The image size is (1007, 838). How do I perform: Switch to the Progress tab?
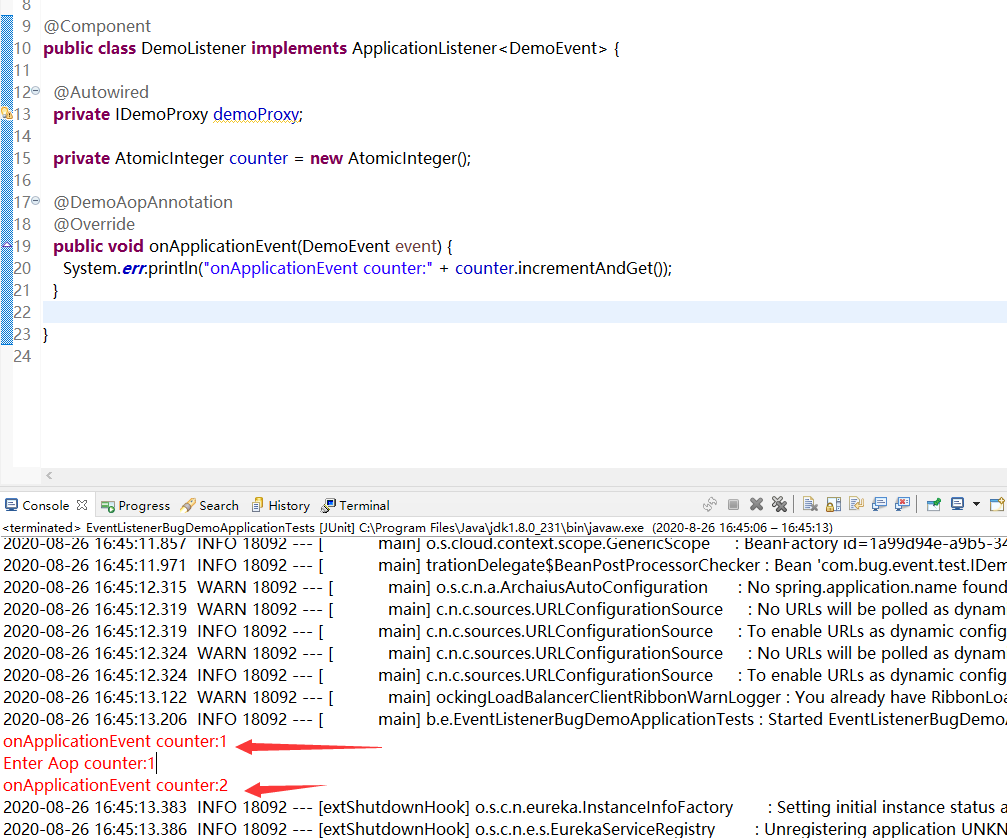(x=136, y=506)
